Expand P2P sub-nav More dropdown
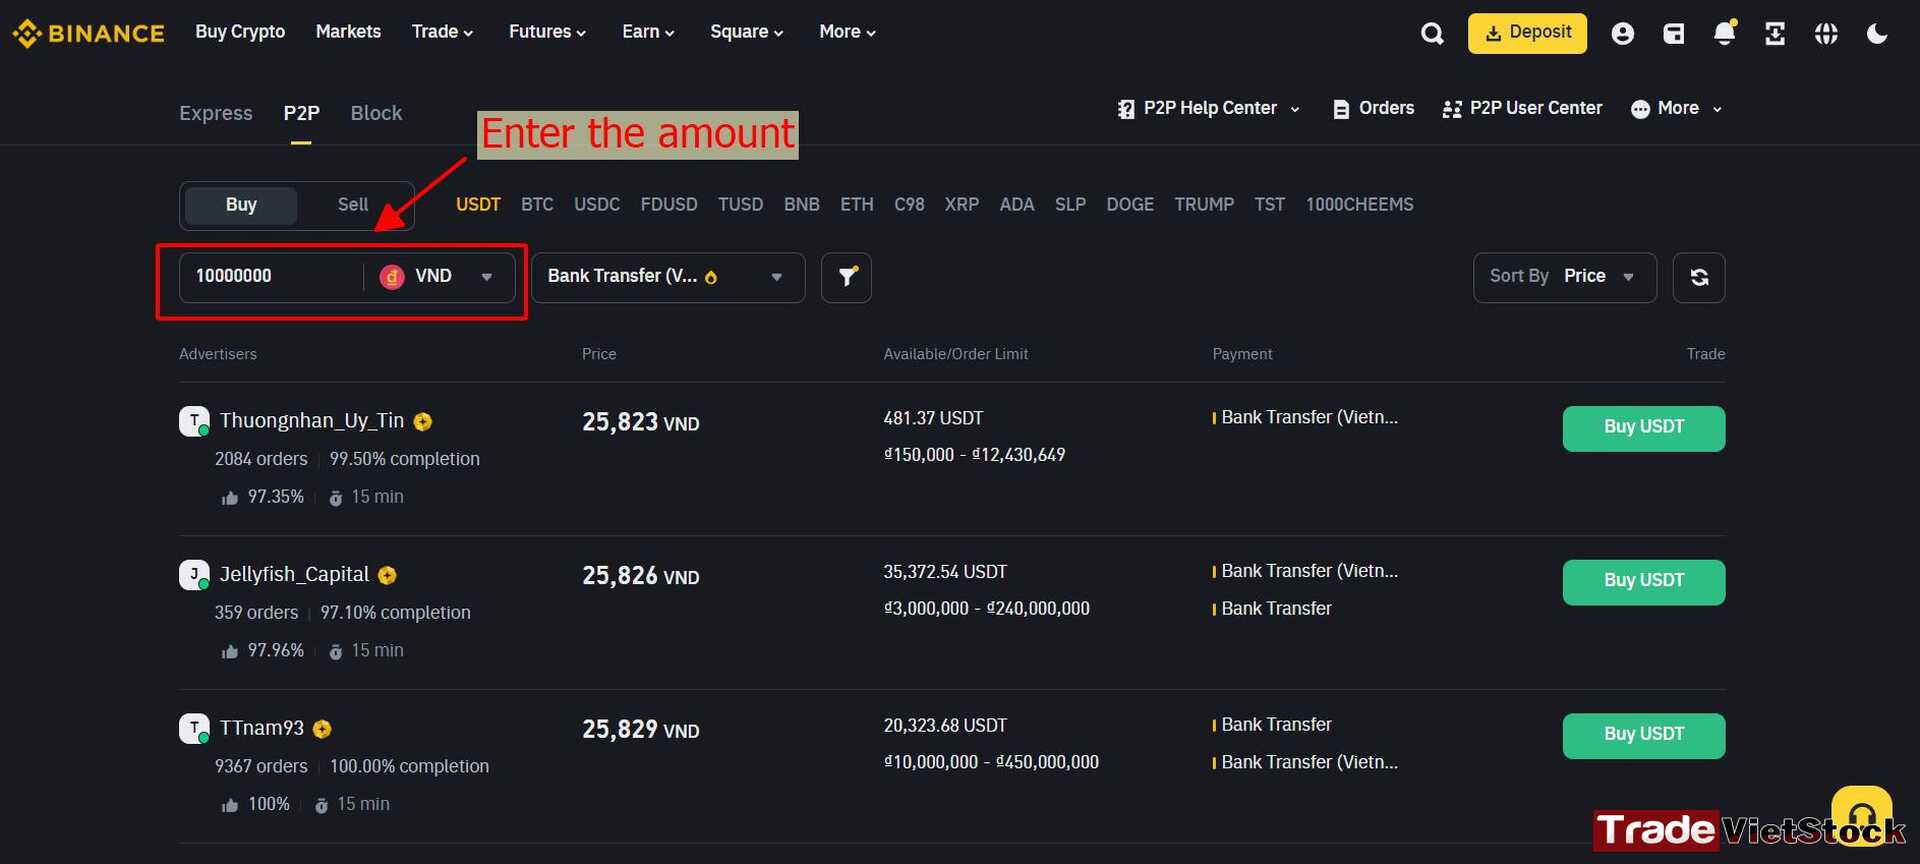 (1717, 109)
